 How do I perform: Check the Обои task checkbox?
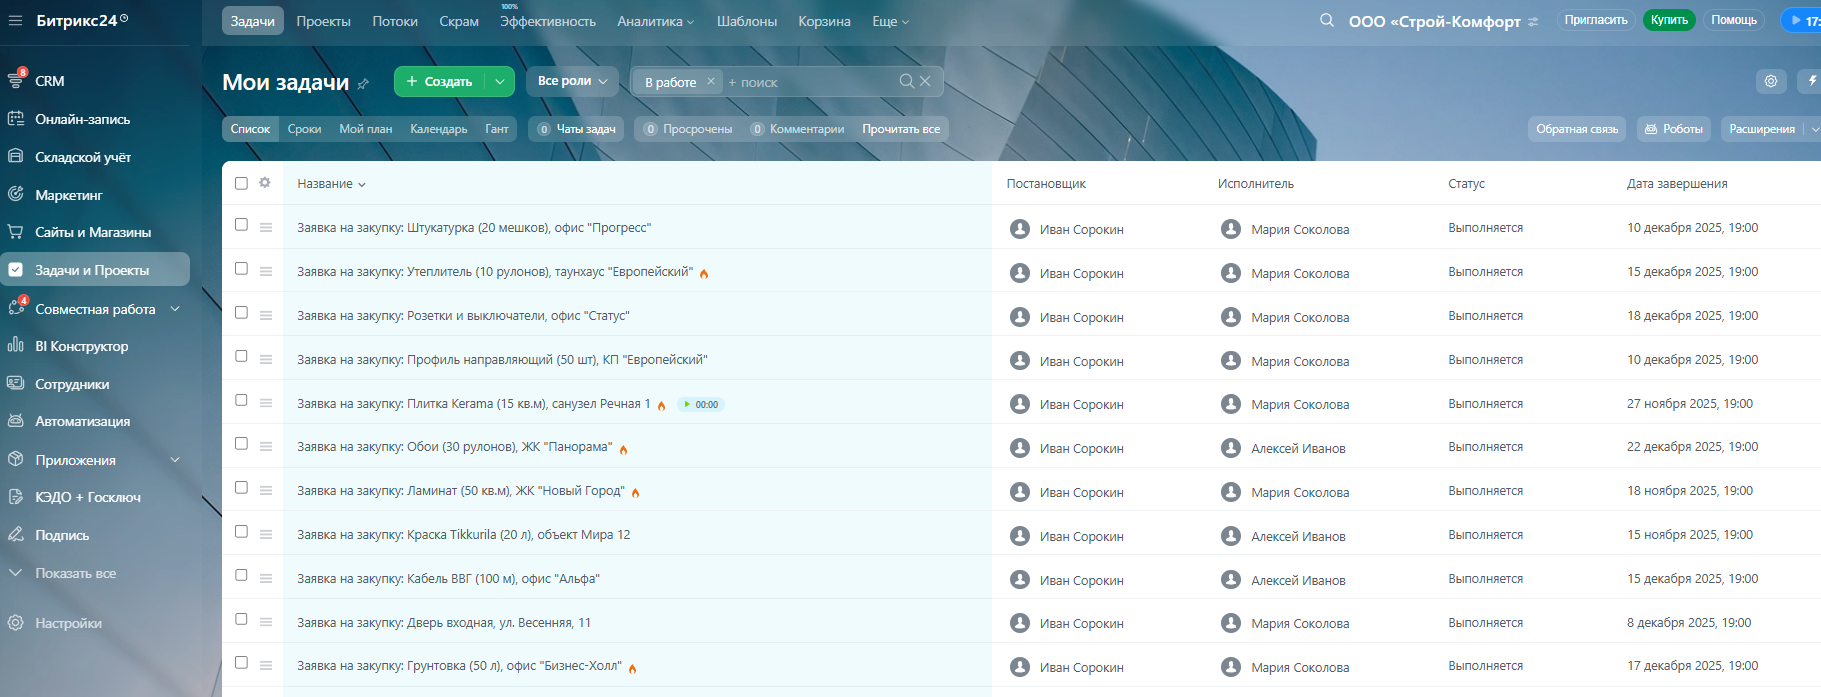241,444
